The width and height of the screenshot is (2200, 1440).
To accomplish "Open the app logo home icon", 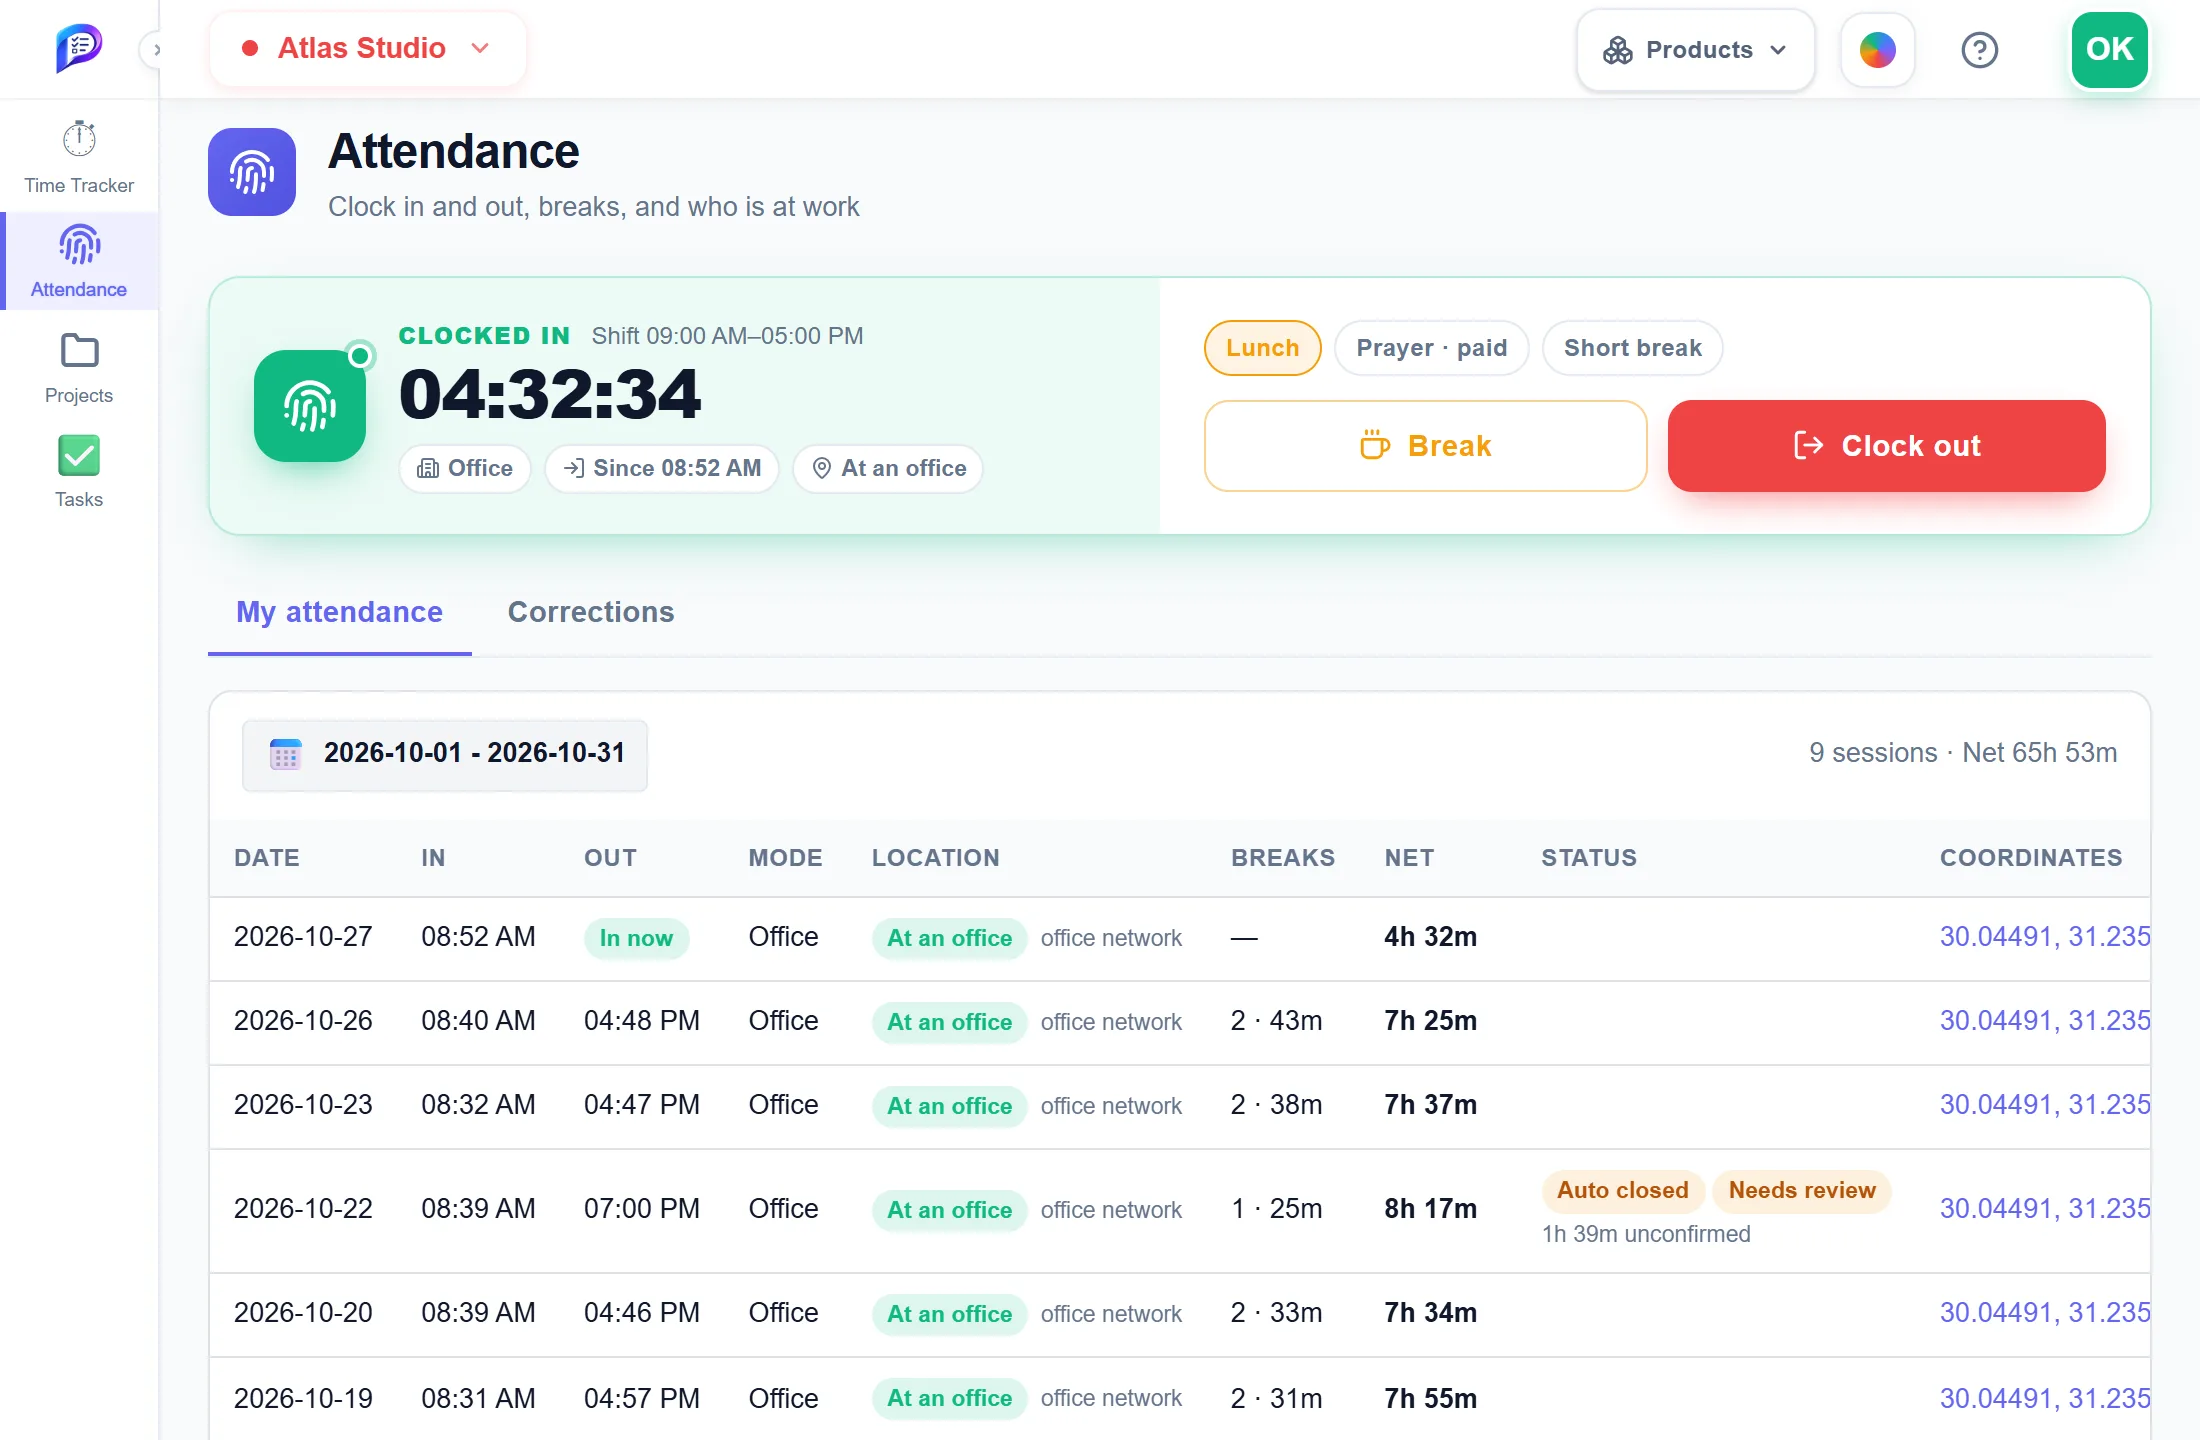I will coord(79,48).
